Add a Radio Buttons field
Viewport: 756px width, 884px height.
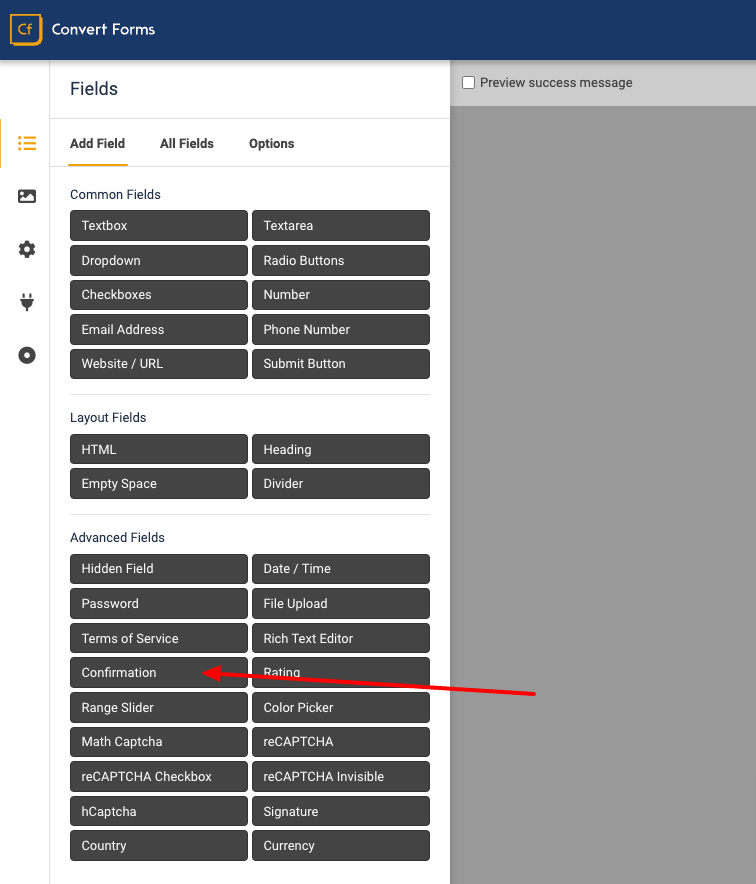tap(341, 260)
